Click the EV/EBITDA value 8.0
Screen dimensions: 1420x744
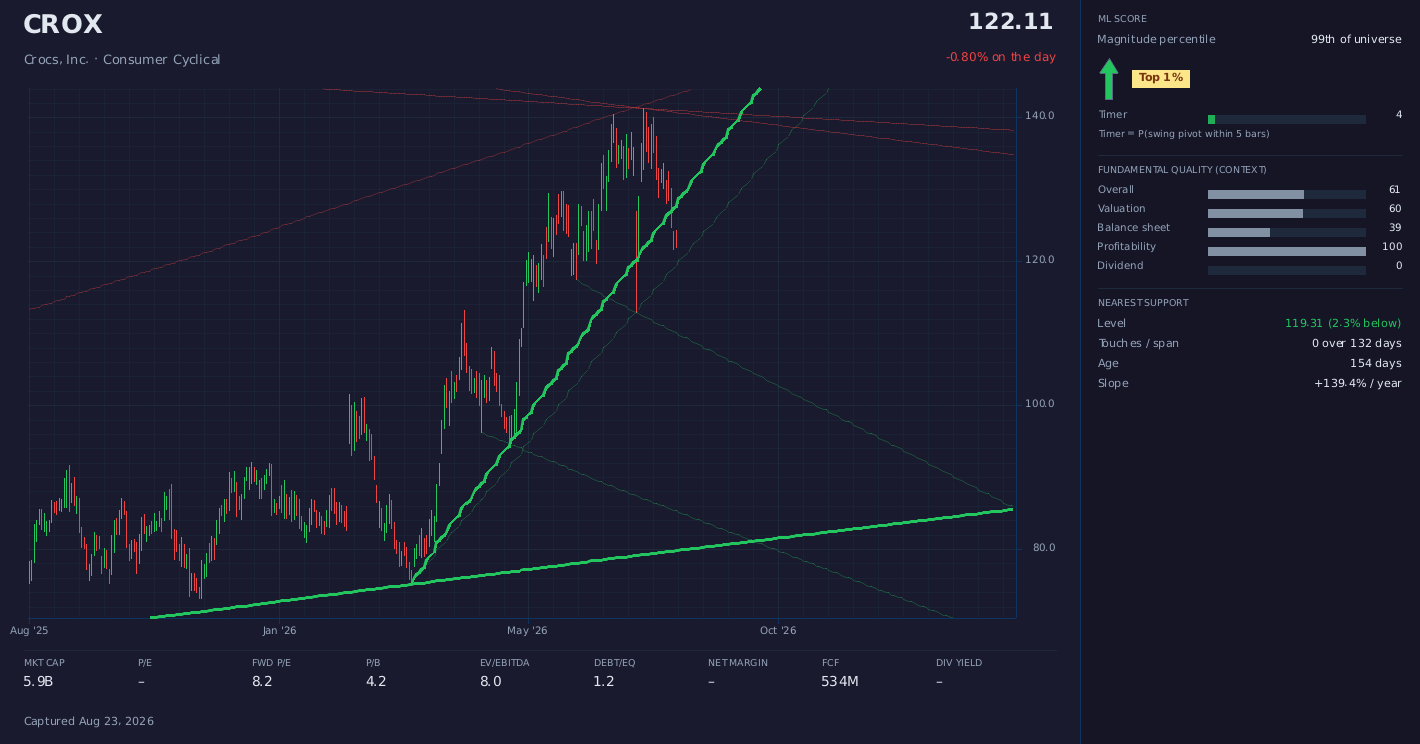(x=491, y=682)
